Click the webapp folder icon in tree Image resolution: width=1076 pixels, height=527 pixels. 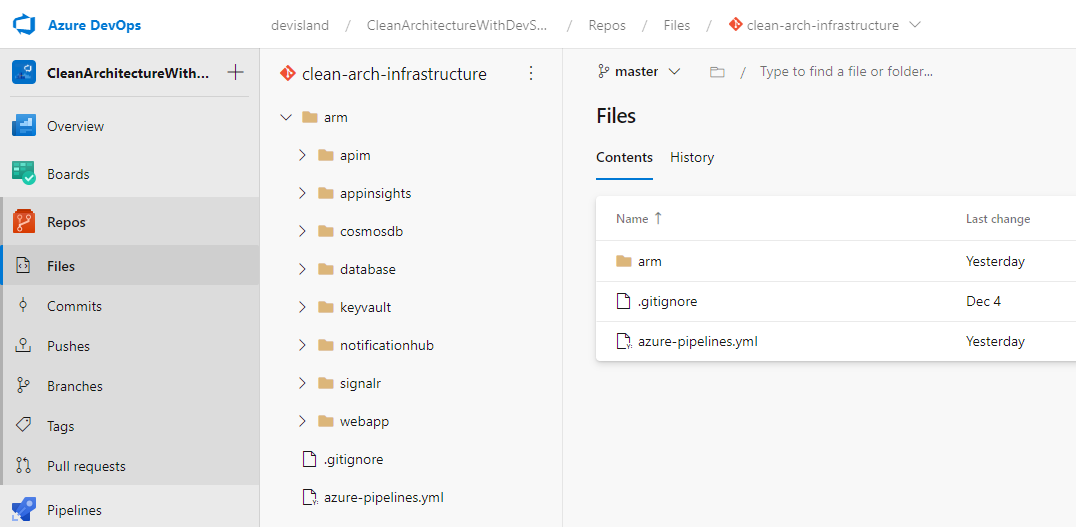coord(326,421)
